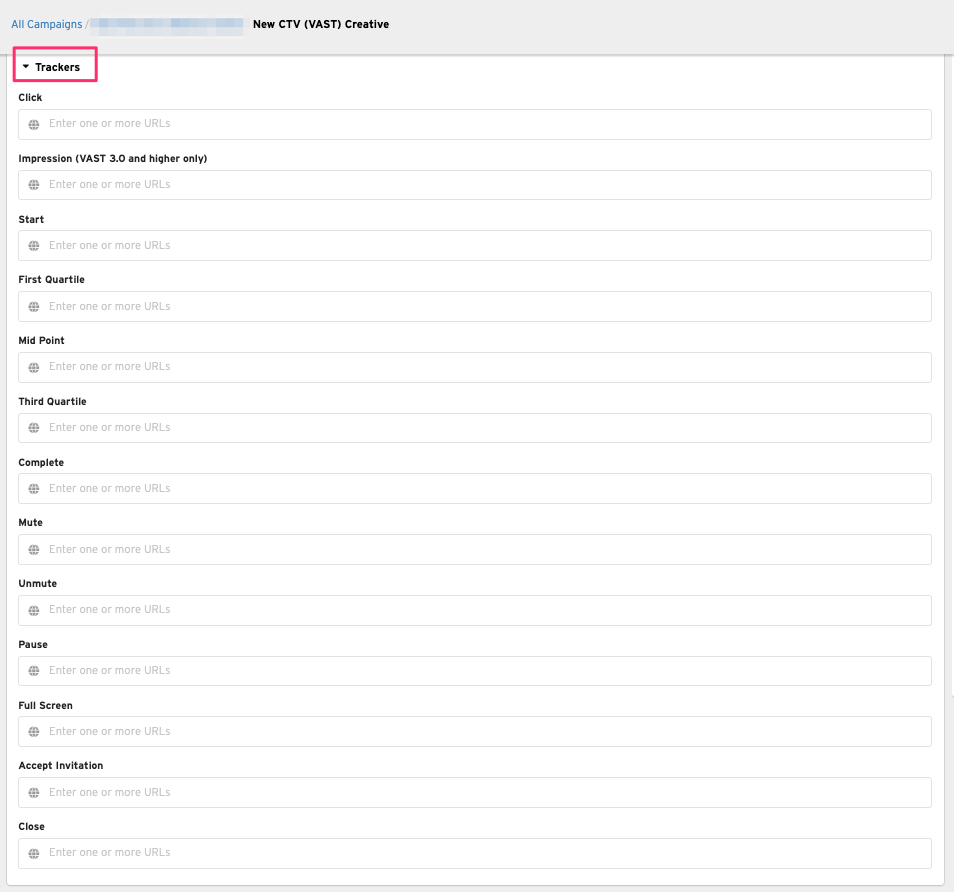Click the globe icon in Click tracker field
Viewport: 954px width, 892px height.
pyautogui.click(x=34, y=124)
